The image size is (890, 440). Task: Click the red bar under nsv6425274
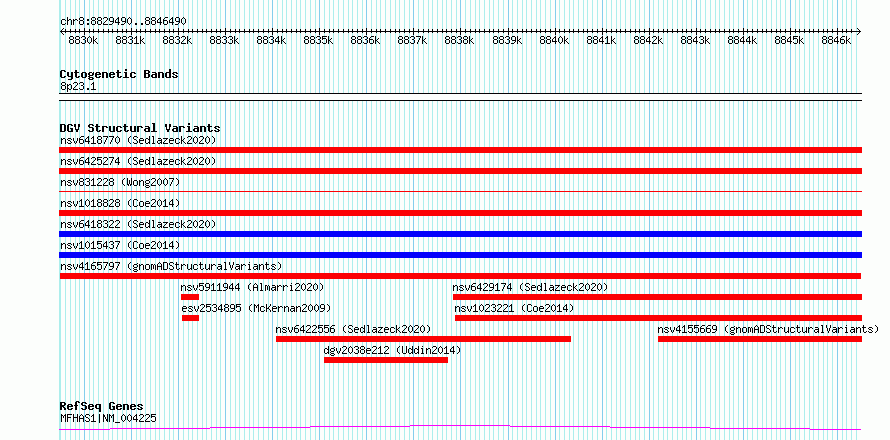pyautogui.click(x=461, y=171)
